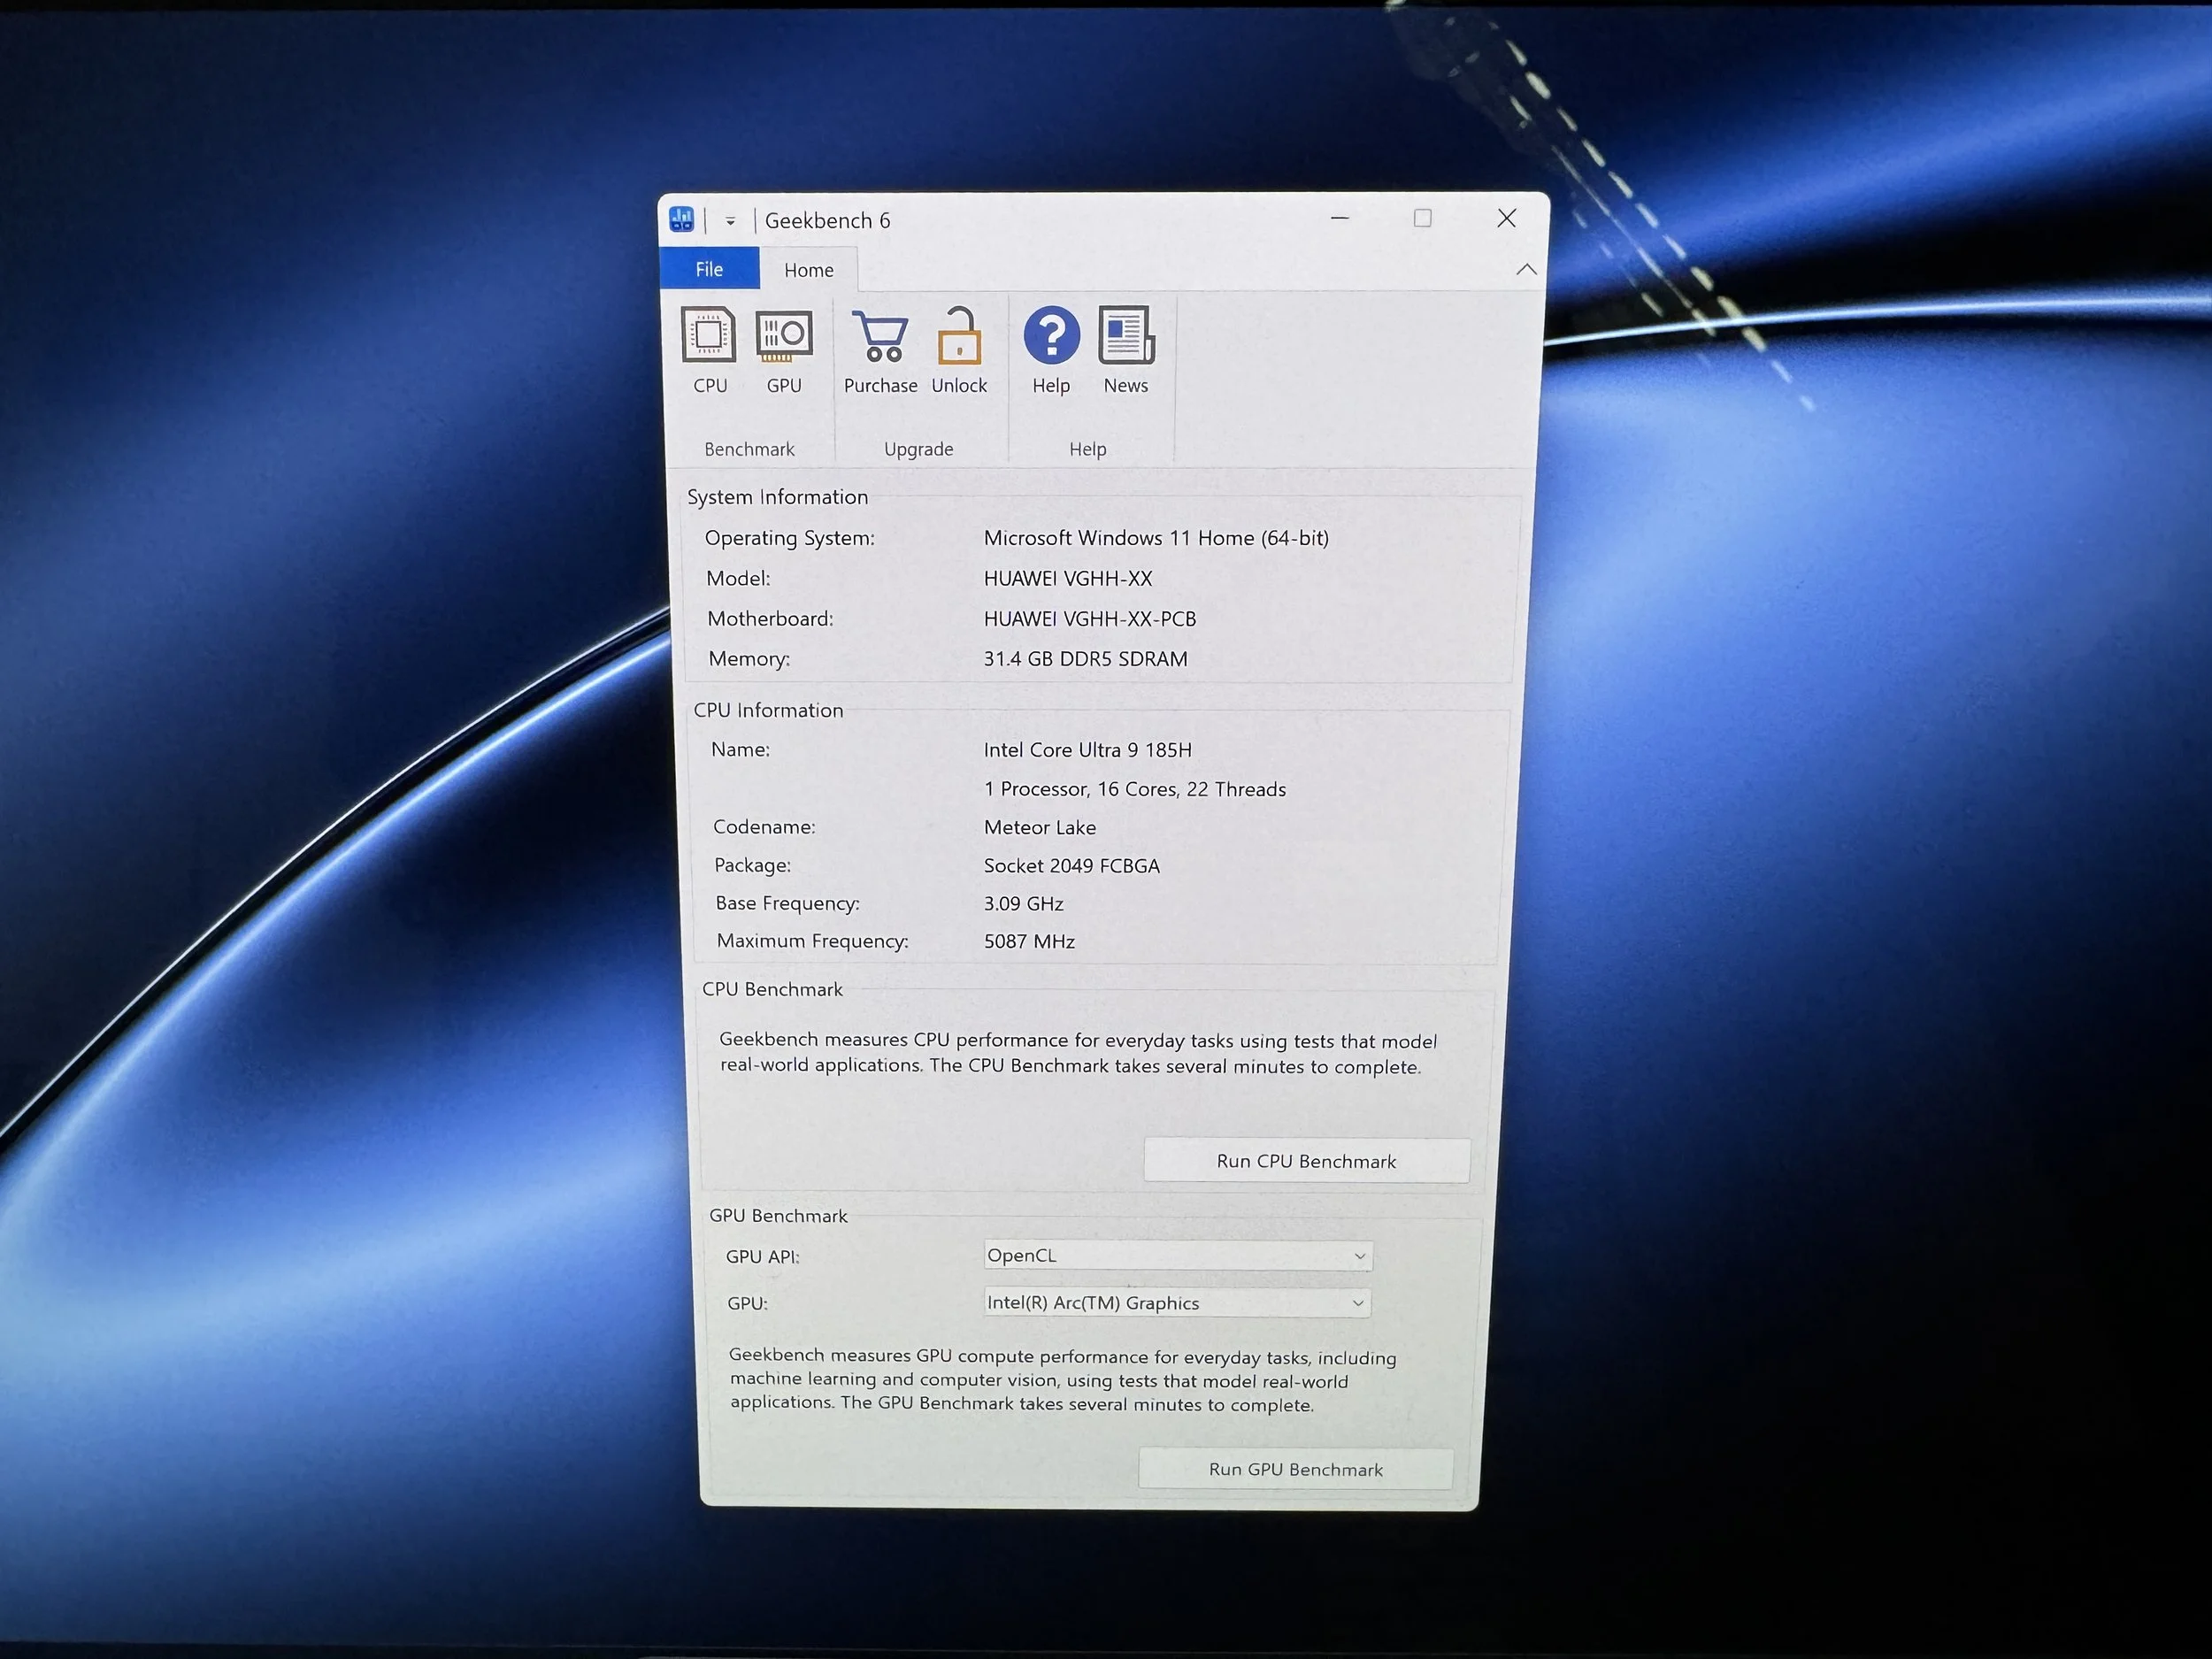Expand the GPU device Intel Arc dropdown
Screen dimensions: 2212x1659
pyautogui.click(x=1176, y=1302)
